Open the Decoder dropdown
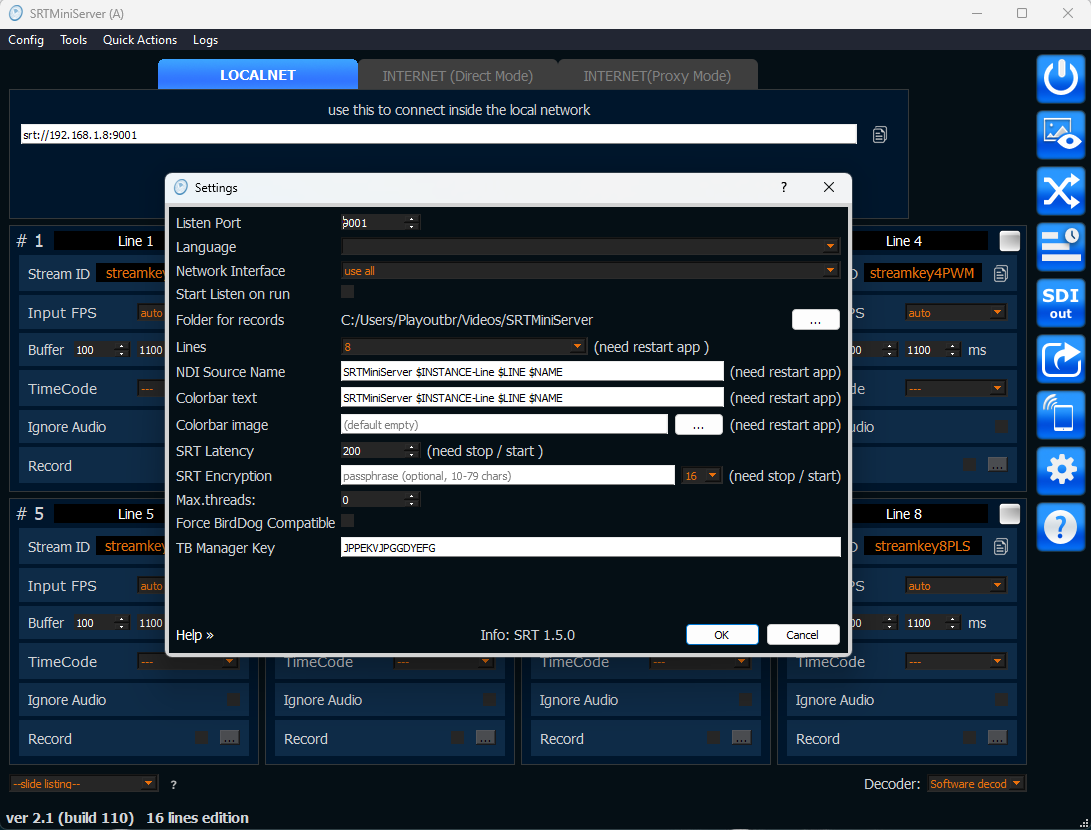The height and width of the screenshot is (830, 1091). click(975, 784)
